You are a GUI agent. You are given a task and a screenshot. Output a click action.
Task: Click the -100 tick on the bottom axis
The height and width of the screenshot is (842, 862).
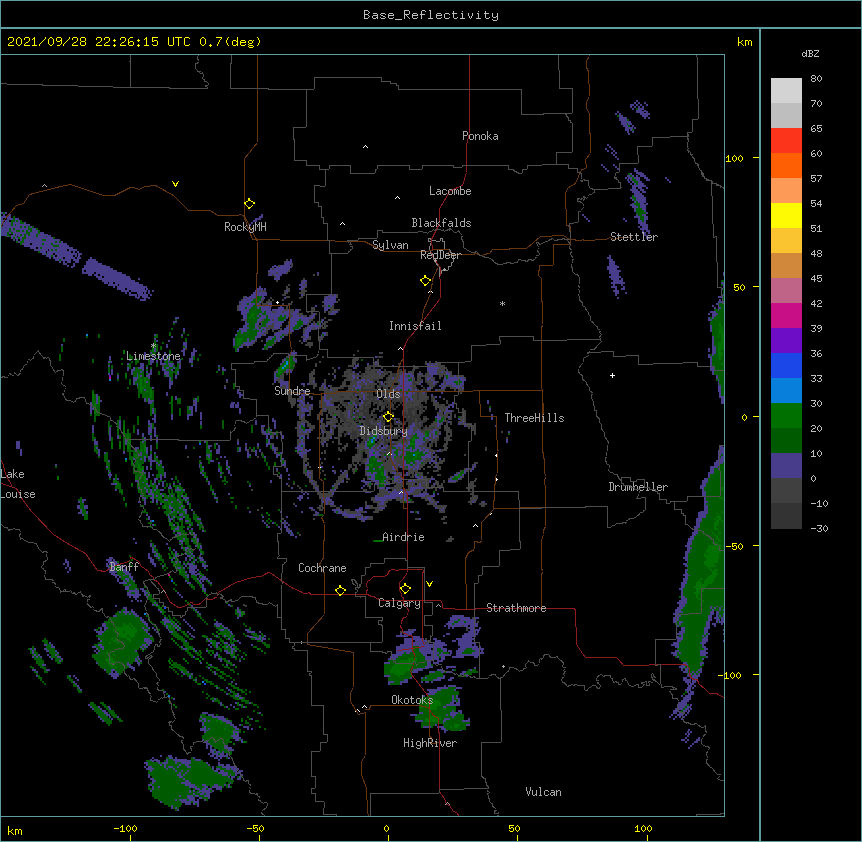point(125,828)
